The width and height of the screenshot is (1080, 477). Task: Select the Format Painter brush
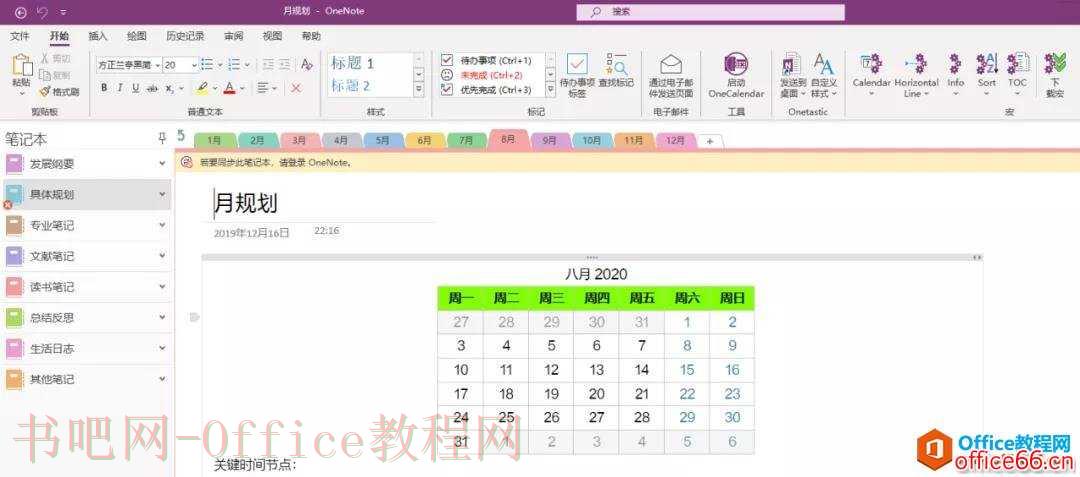tap(45, 91)
